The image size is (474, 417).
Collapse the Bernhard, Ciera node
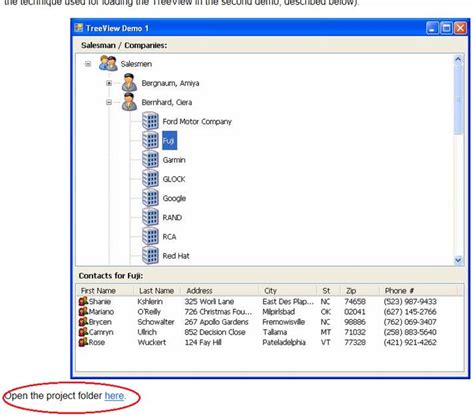[x=109, y=102]
